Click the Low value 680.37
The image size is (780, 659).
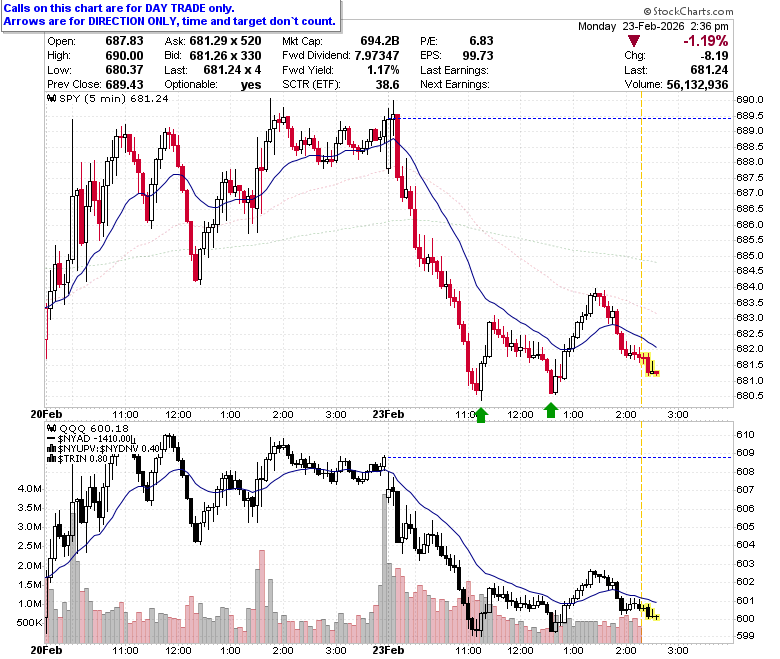coord(124,70)
